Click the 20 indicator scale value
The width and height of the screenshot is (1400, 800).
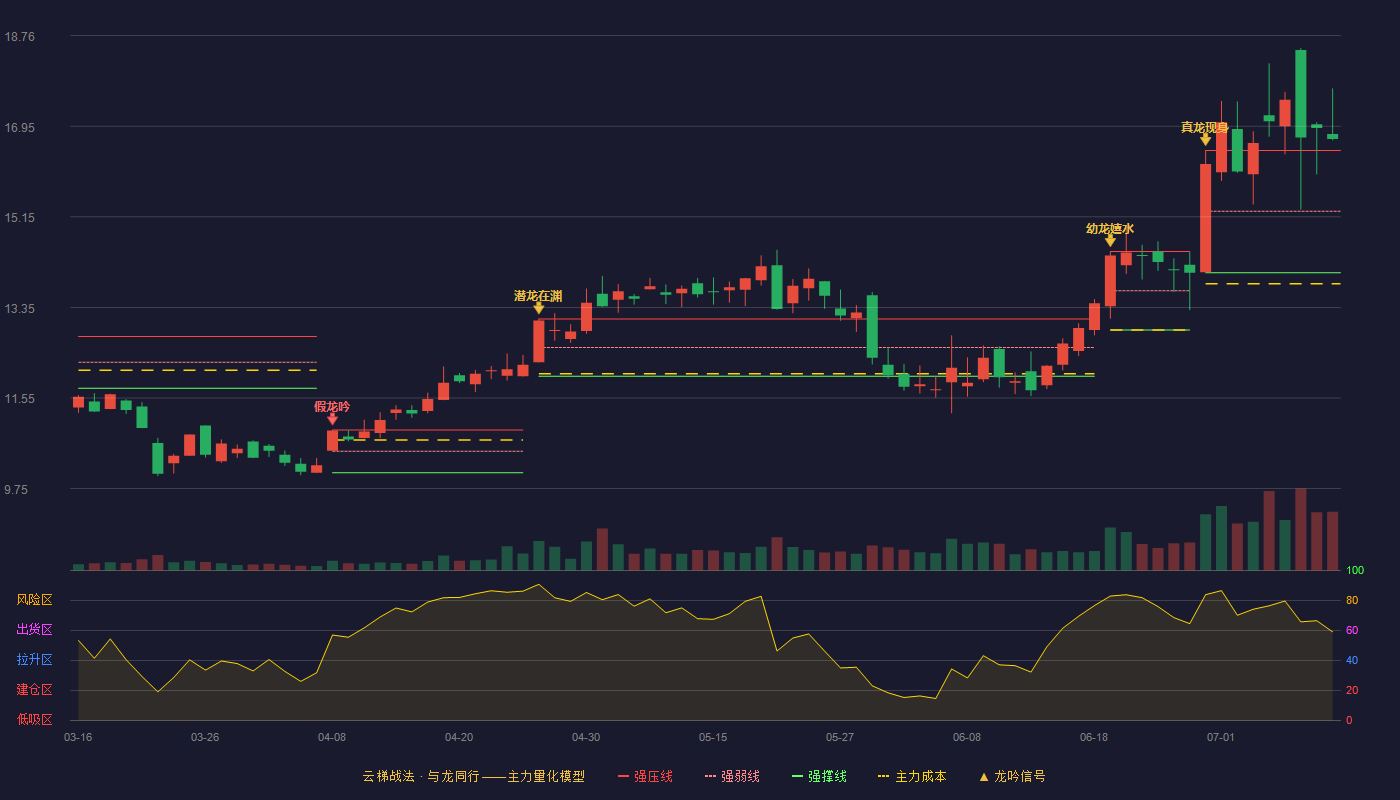point(1352,690)
